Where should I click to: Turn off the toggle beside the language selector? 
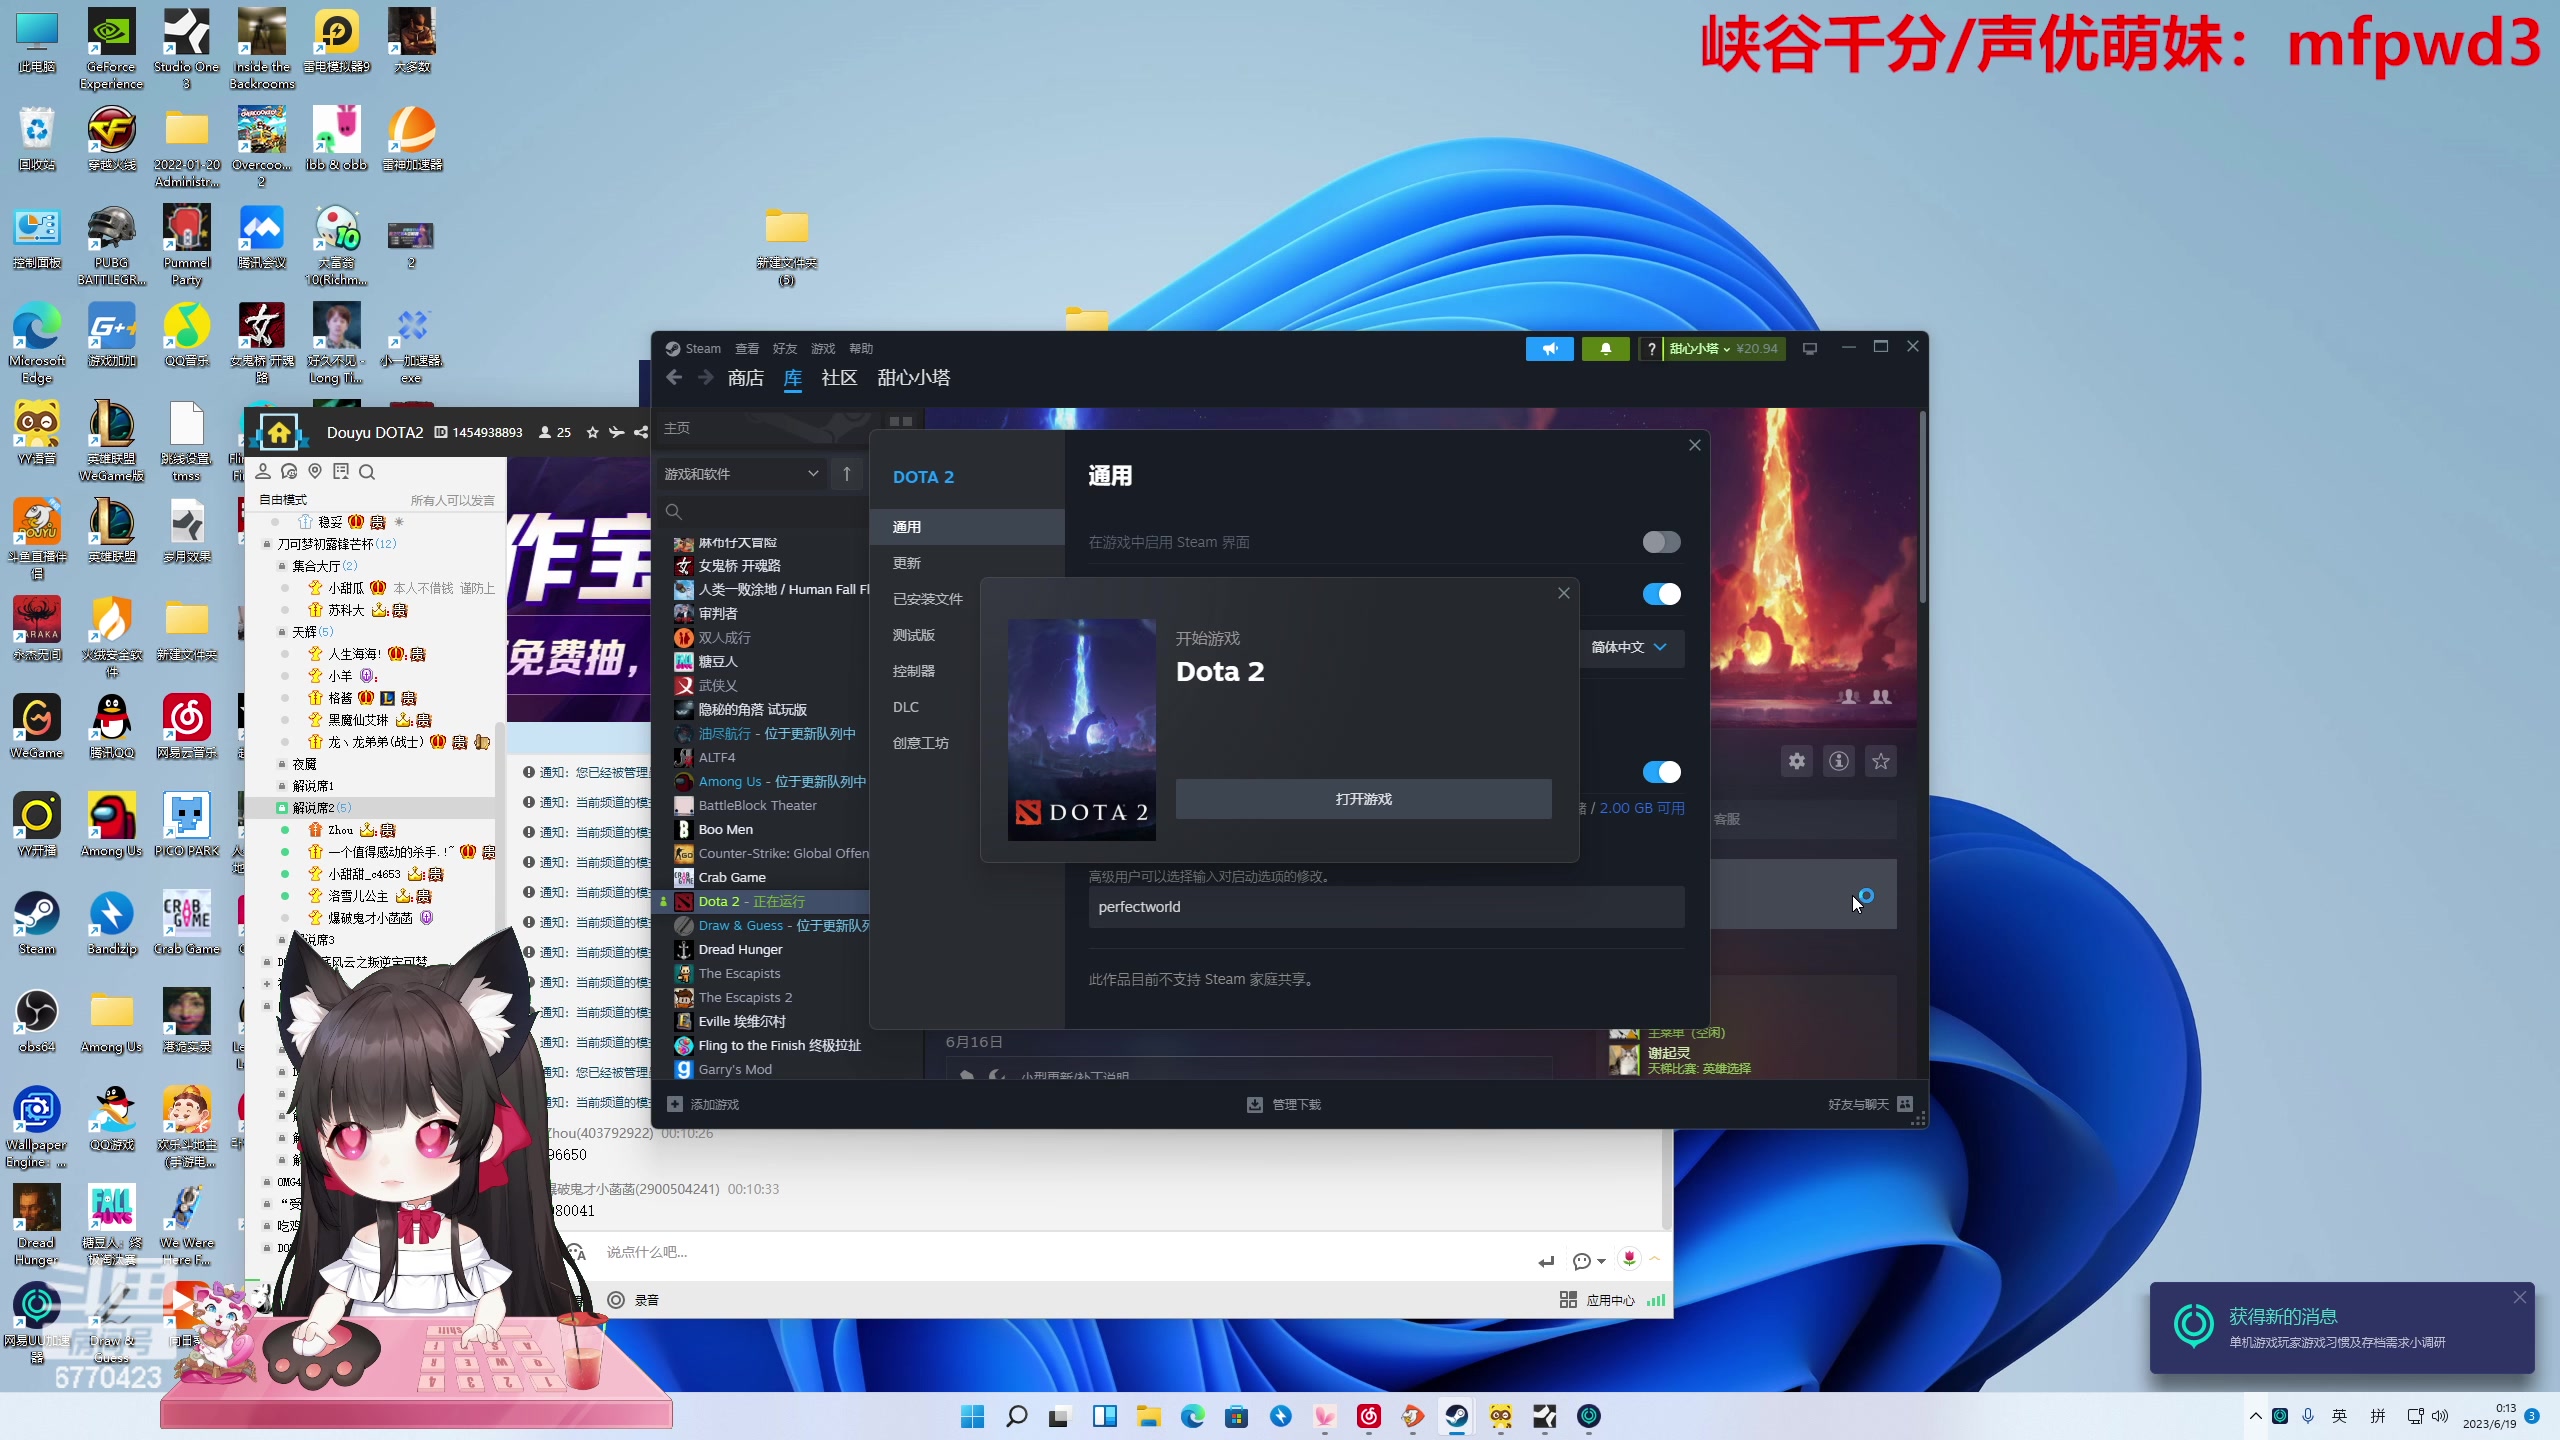(x=1659, y=593)
